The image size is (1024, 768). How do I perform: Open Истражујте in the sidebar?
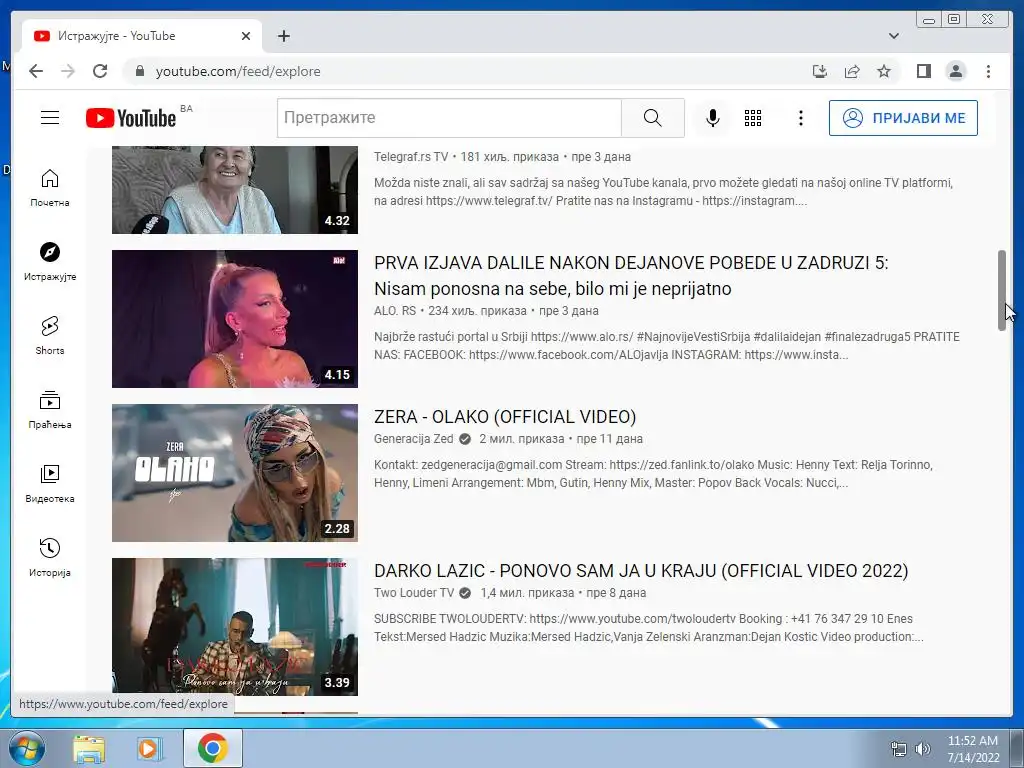[50, 262]
